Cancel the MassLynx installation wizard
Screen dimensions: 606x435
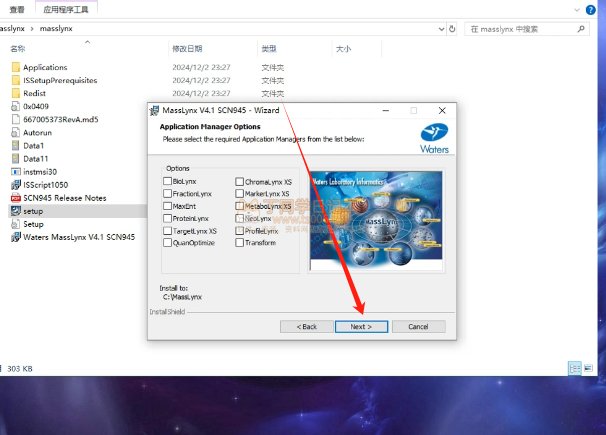point(419,326)
